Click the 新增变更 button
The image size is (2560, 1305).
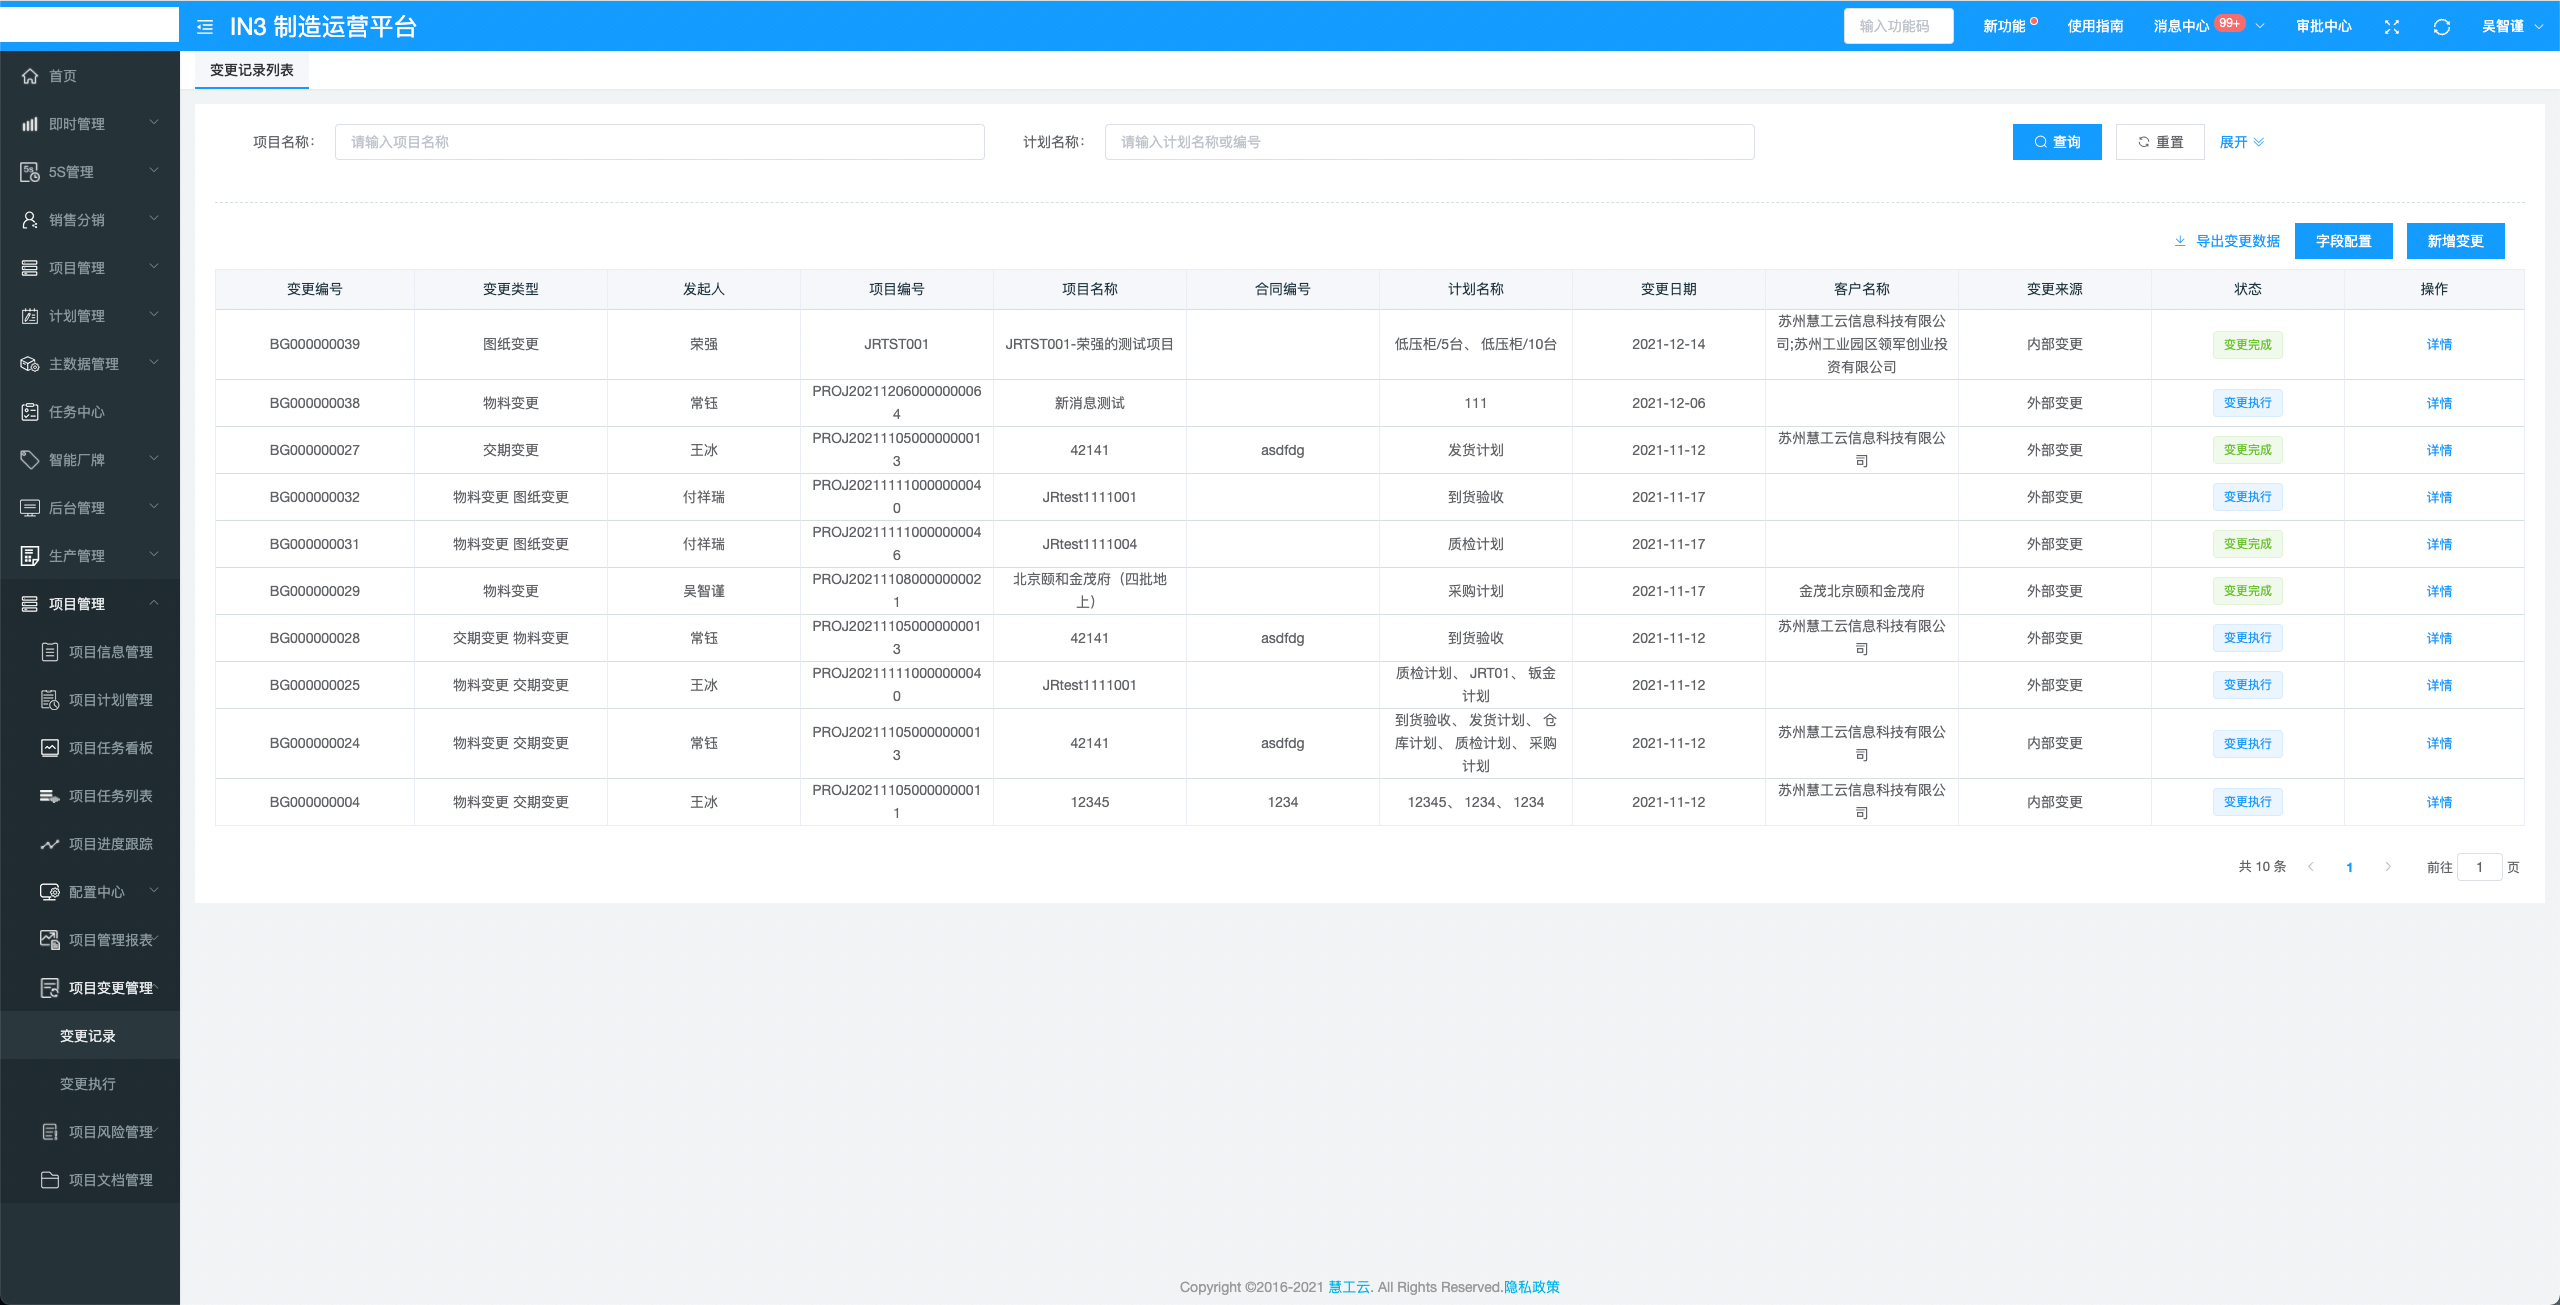[x=2455, y=241]
